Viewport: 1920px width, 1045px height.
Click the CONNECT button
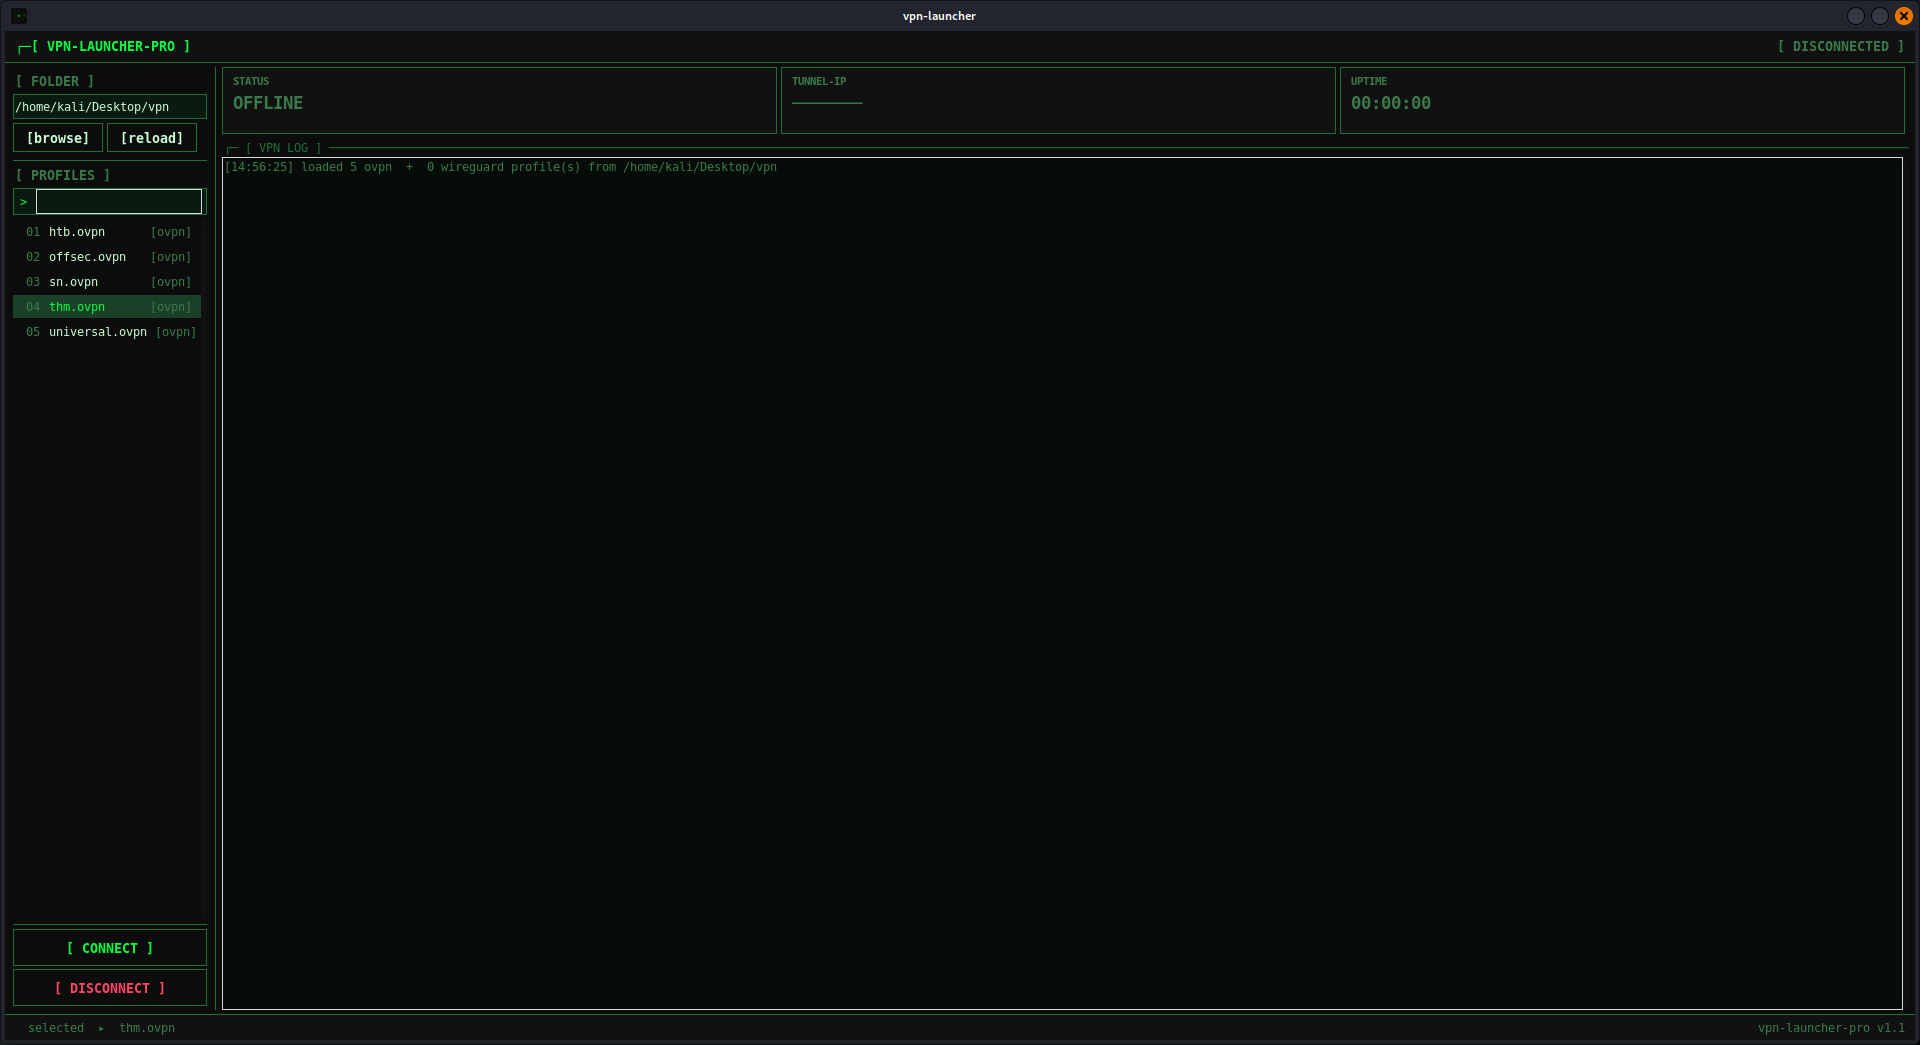pos(110,948)
